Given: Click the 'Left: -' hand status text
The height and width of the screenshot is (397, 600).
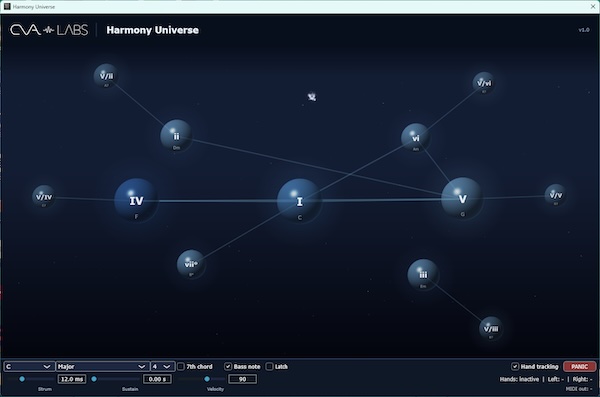Looking at the screenshot, I should click(x=556, y=379).
